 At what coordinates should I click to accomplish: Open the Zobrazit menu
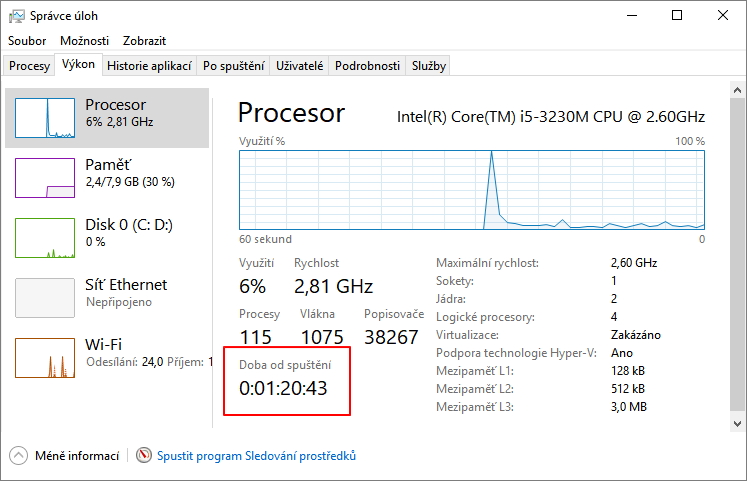[144, 41]
